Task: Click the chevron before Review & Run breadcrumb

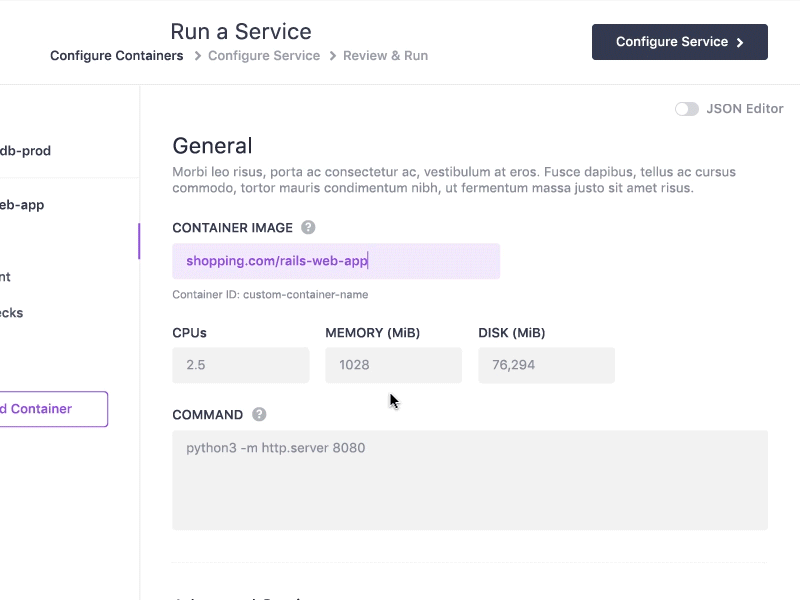Action: [332, 56]
